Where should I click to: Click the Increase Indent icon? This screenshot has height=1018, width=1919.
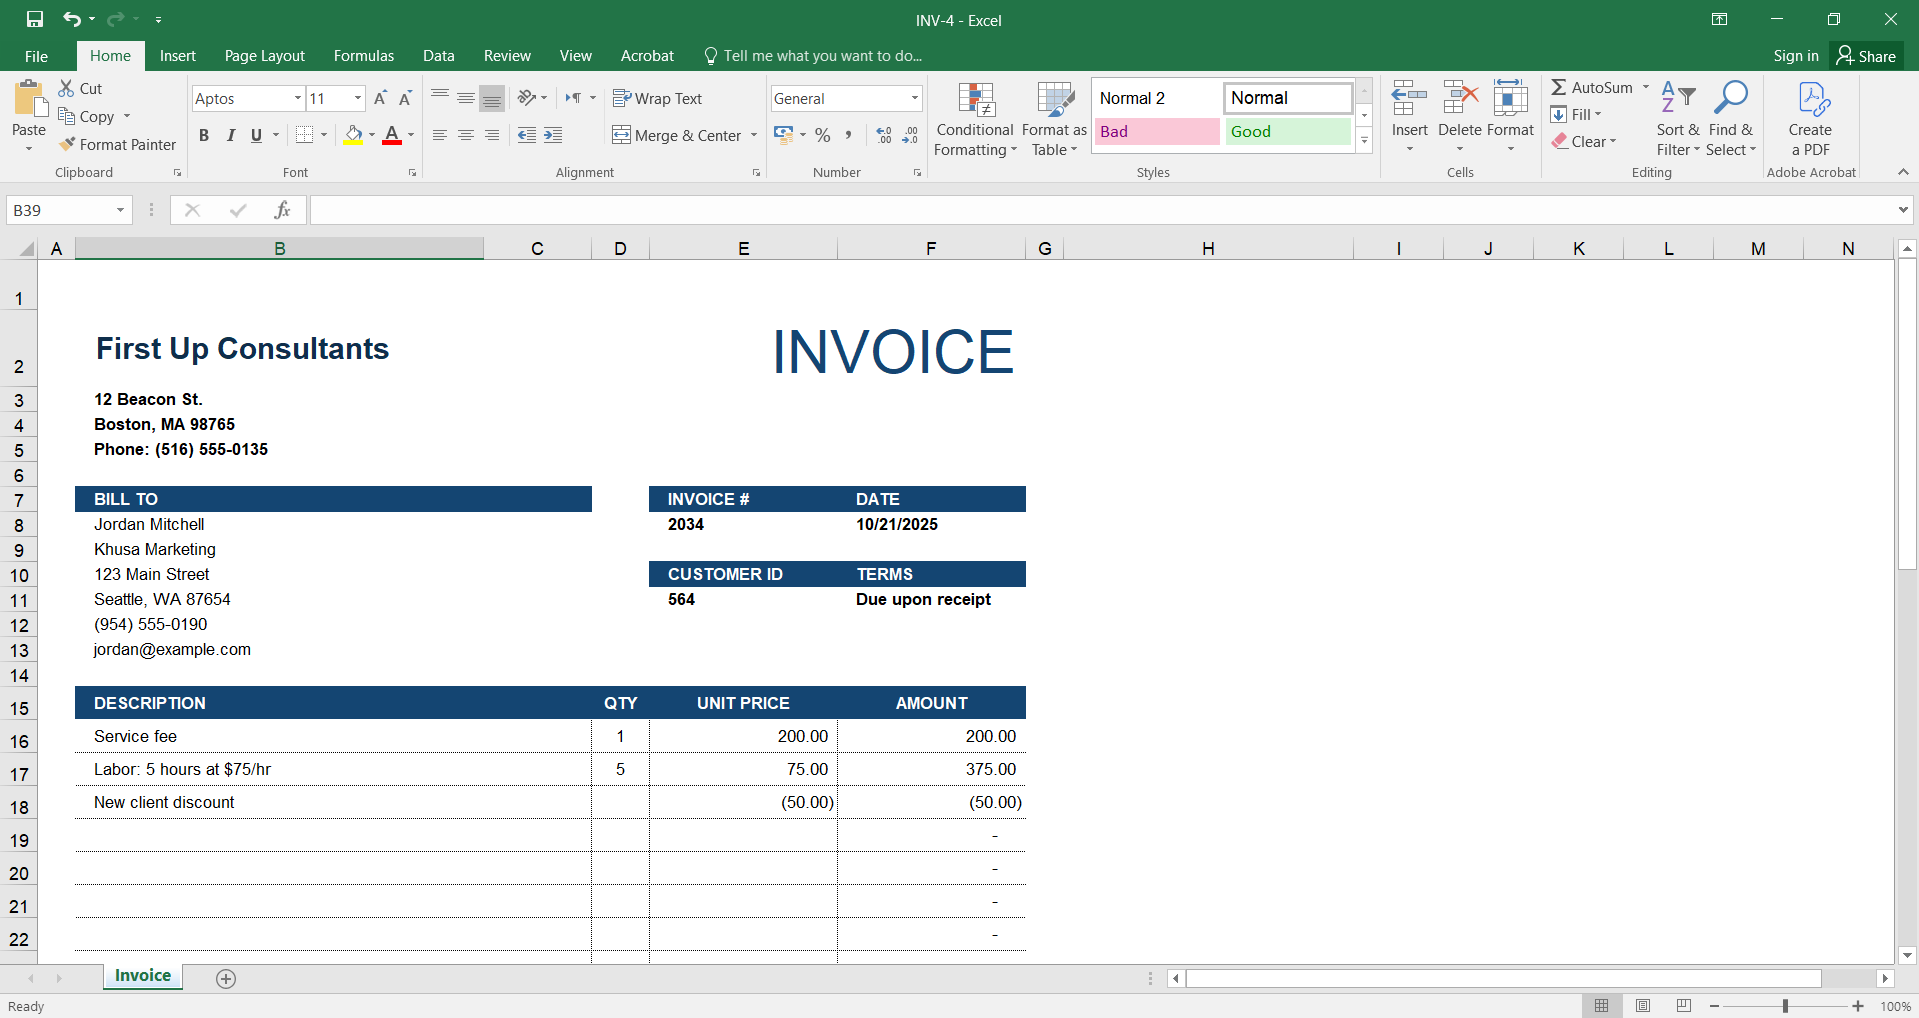pyautogui.click(x=553, y=135)
